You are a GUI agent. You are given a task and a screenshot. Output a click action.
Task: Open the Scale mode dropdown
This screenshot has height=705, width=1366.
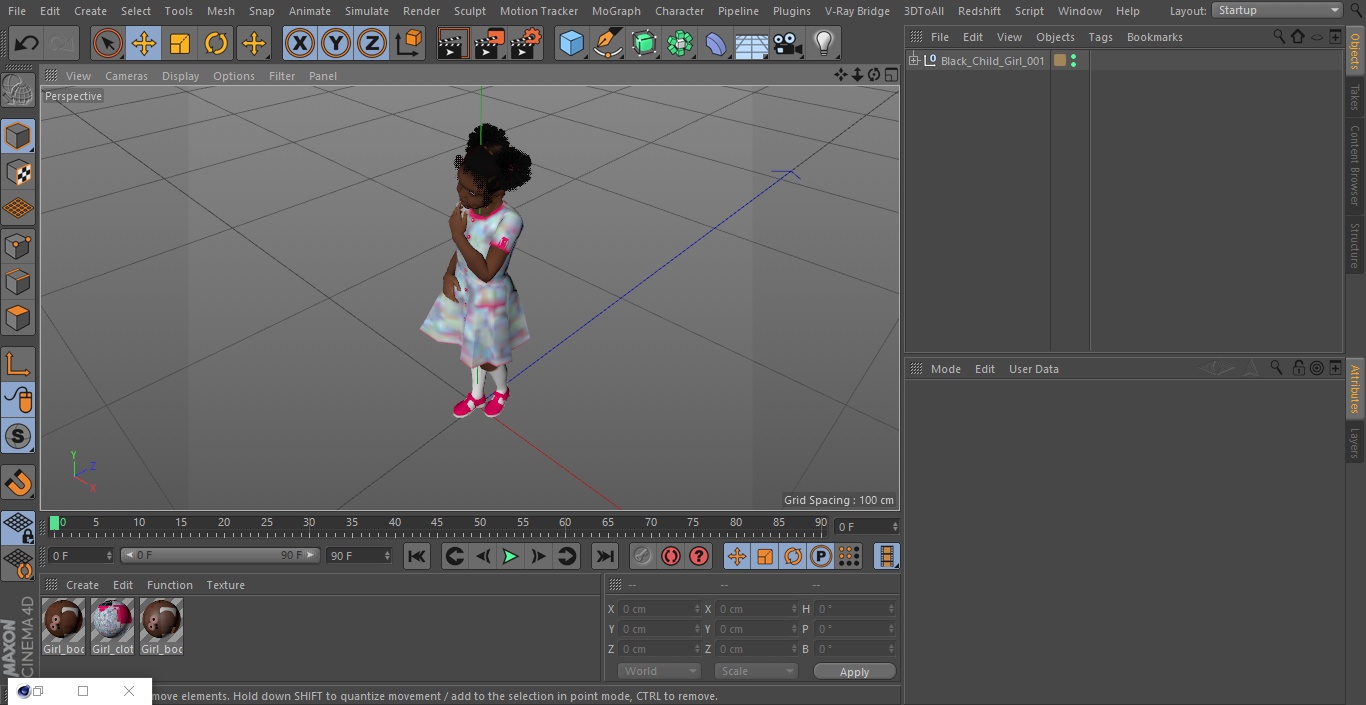click(x=756, y=671)
